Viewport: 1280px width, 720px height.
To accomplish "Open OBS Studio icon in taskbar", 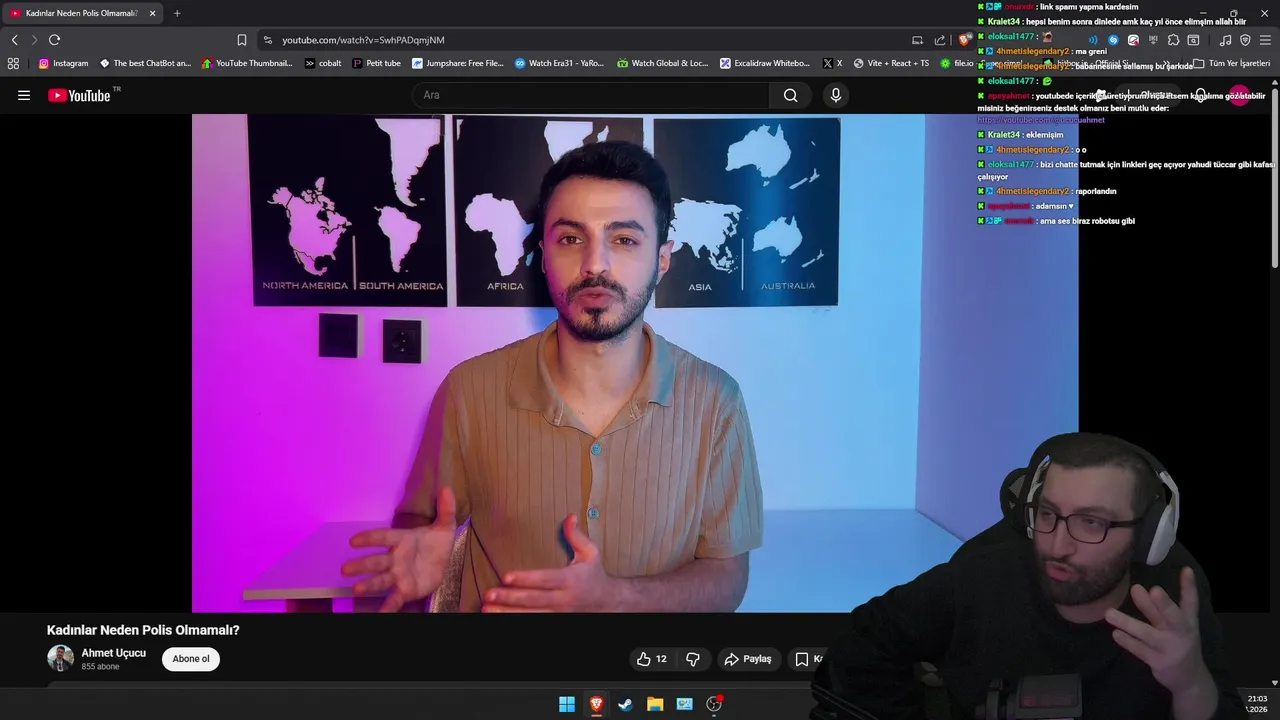I will pos(714,704).
